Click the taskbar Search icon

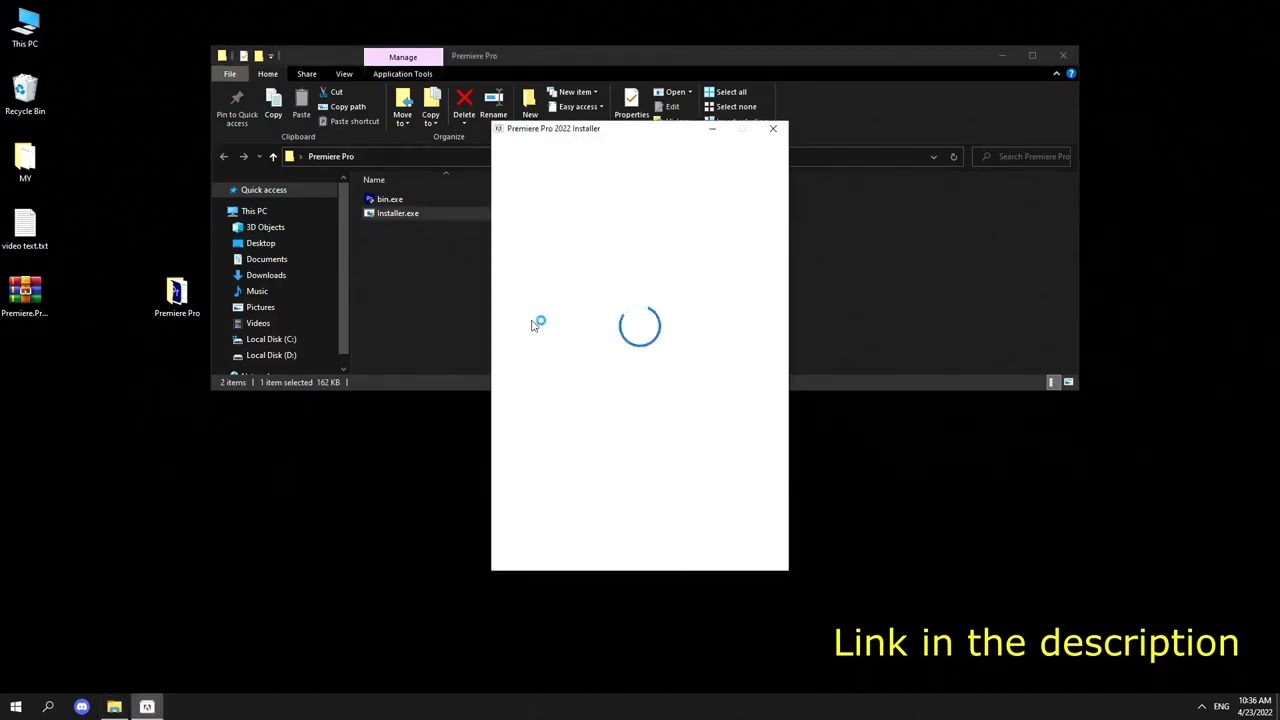pyautogui.click(x=48, y=707)
